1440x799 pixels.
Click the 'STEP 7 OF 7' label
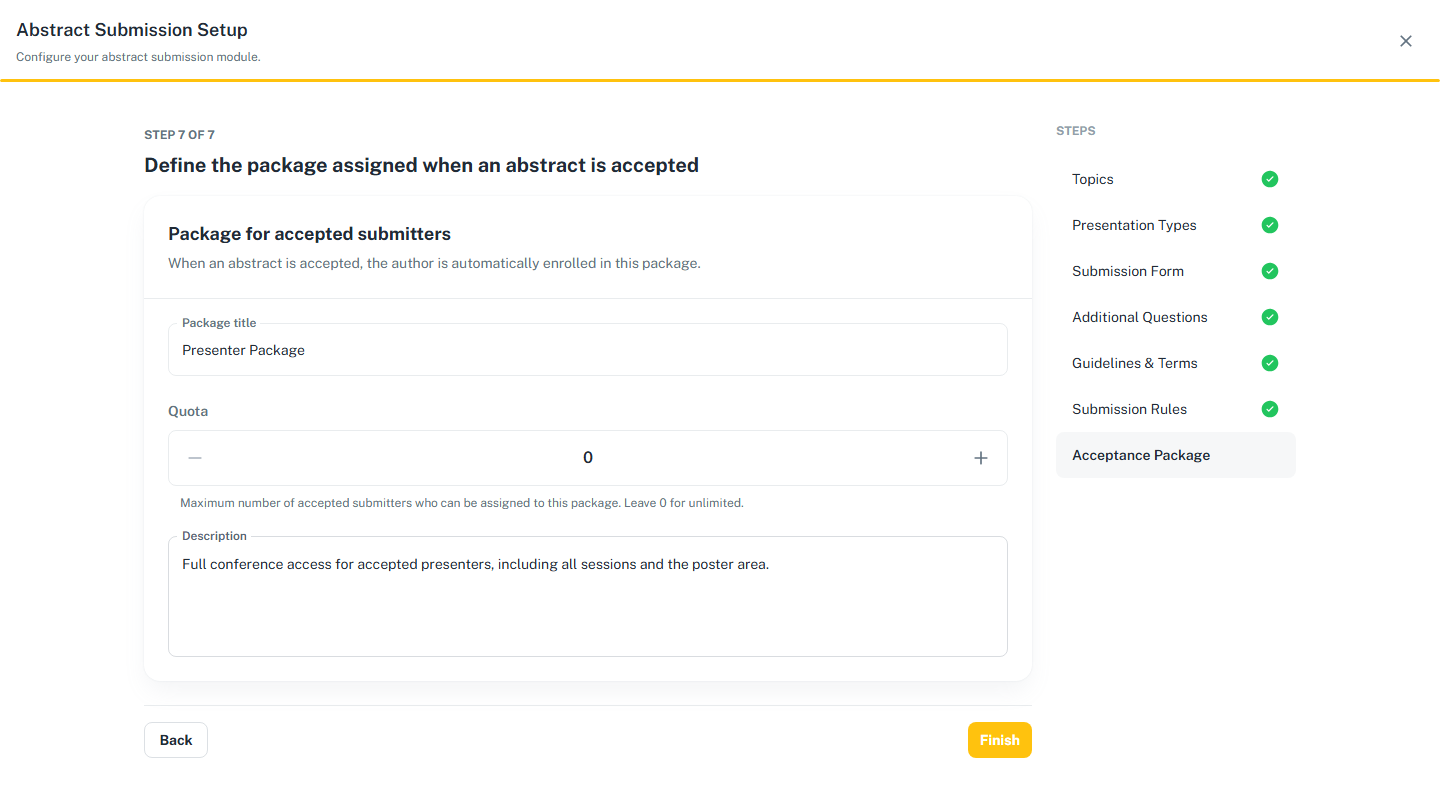(179, 134)
